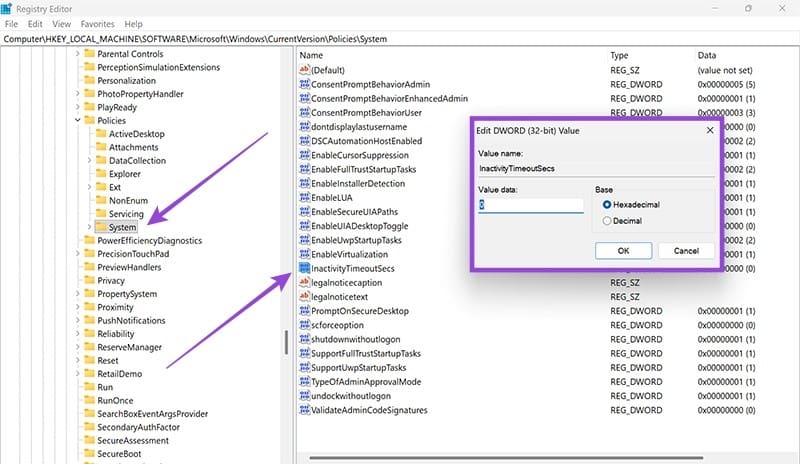Close the Edit DWORD dialog
This screenshot has height=464, width=800.
(x=709, y=130)
